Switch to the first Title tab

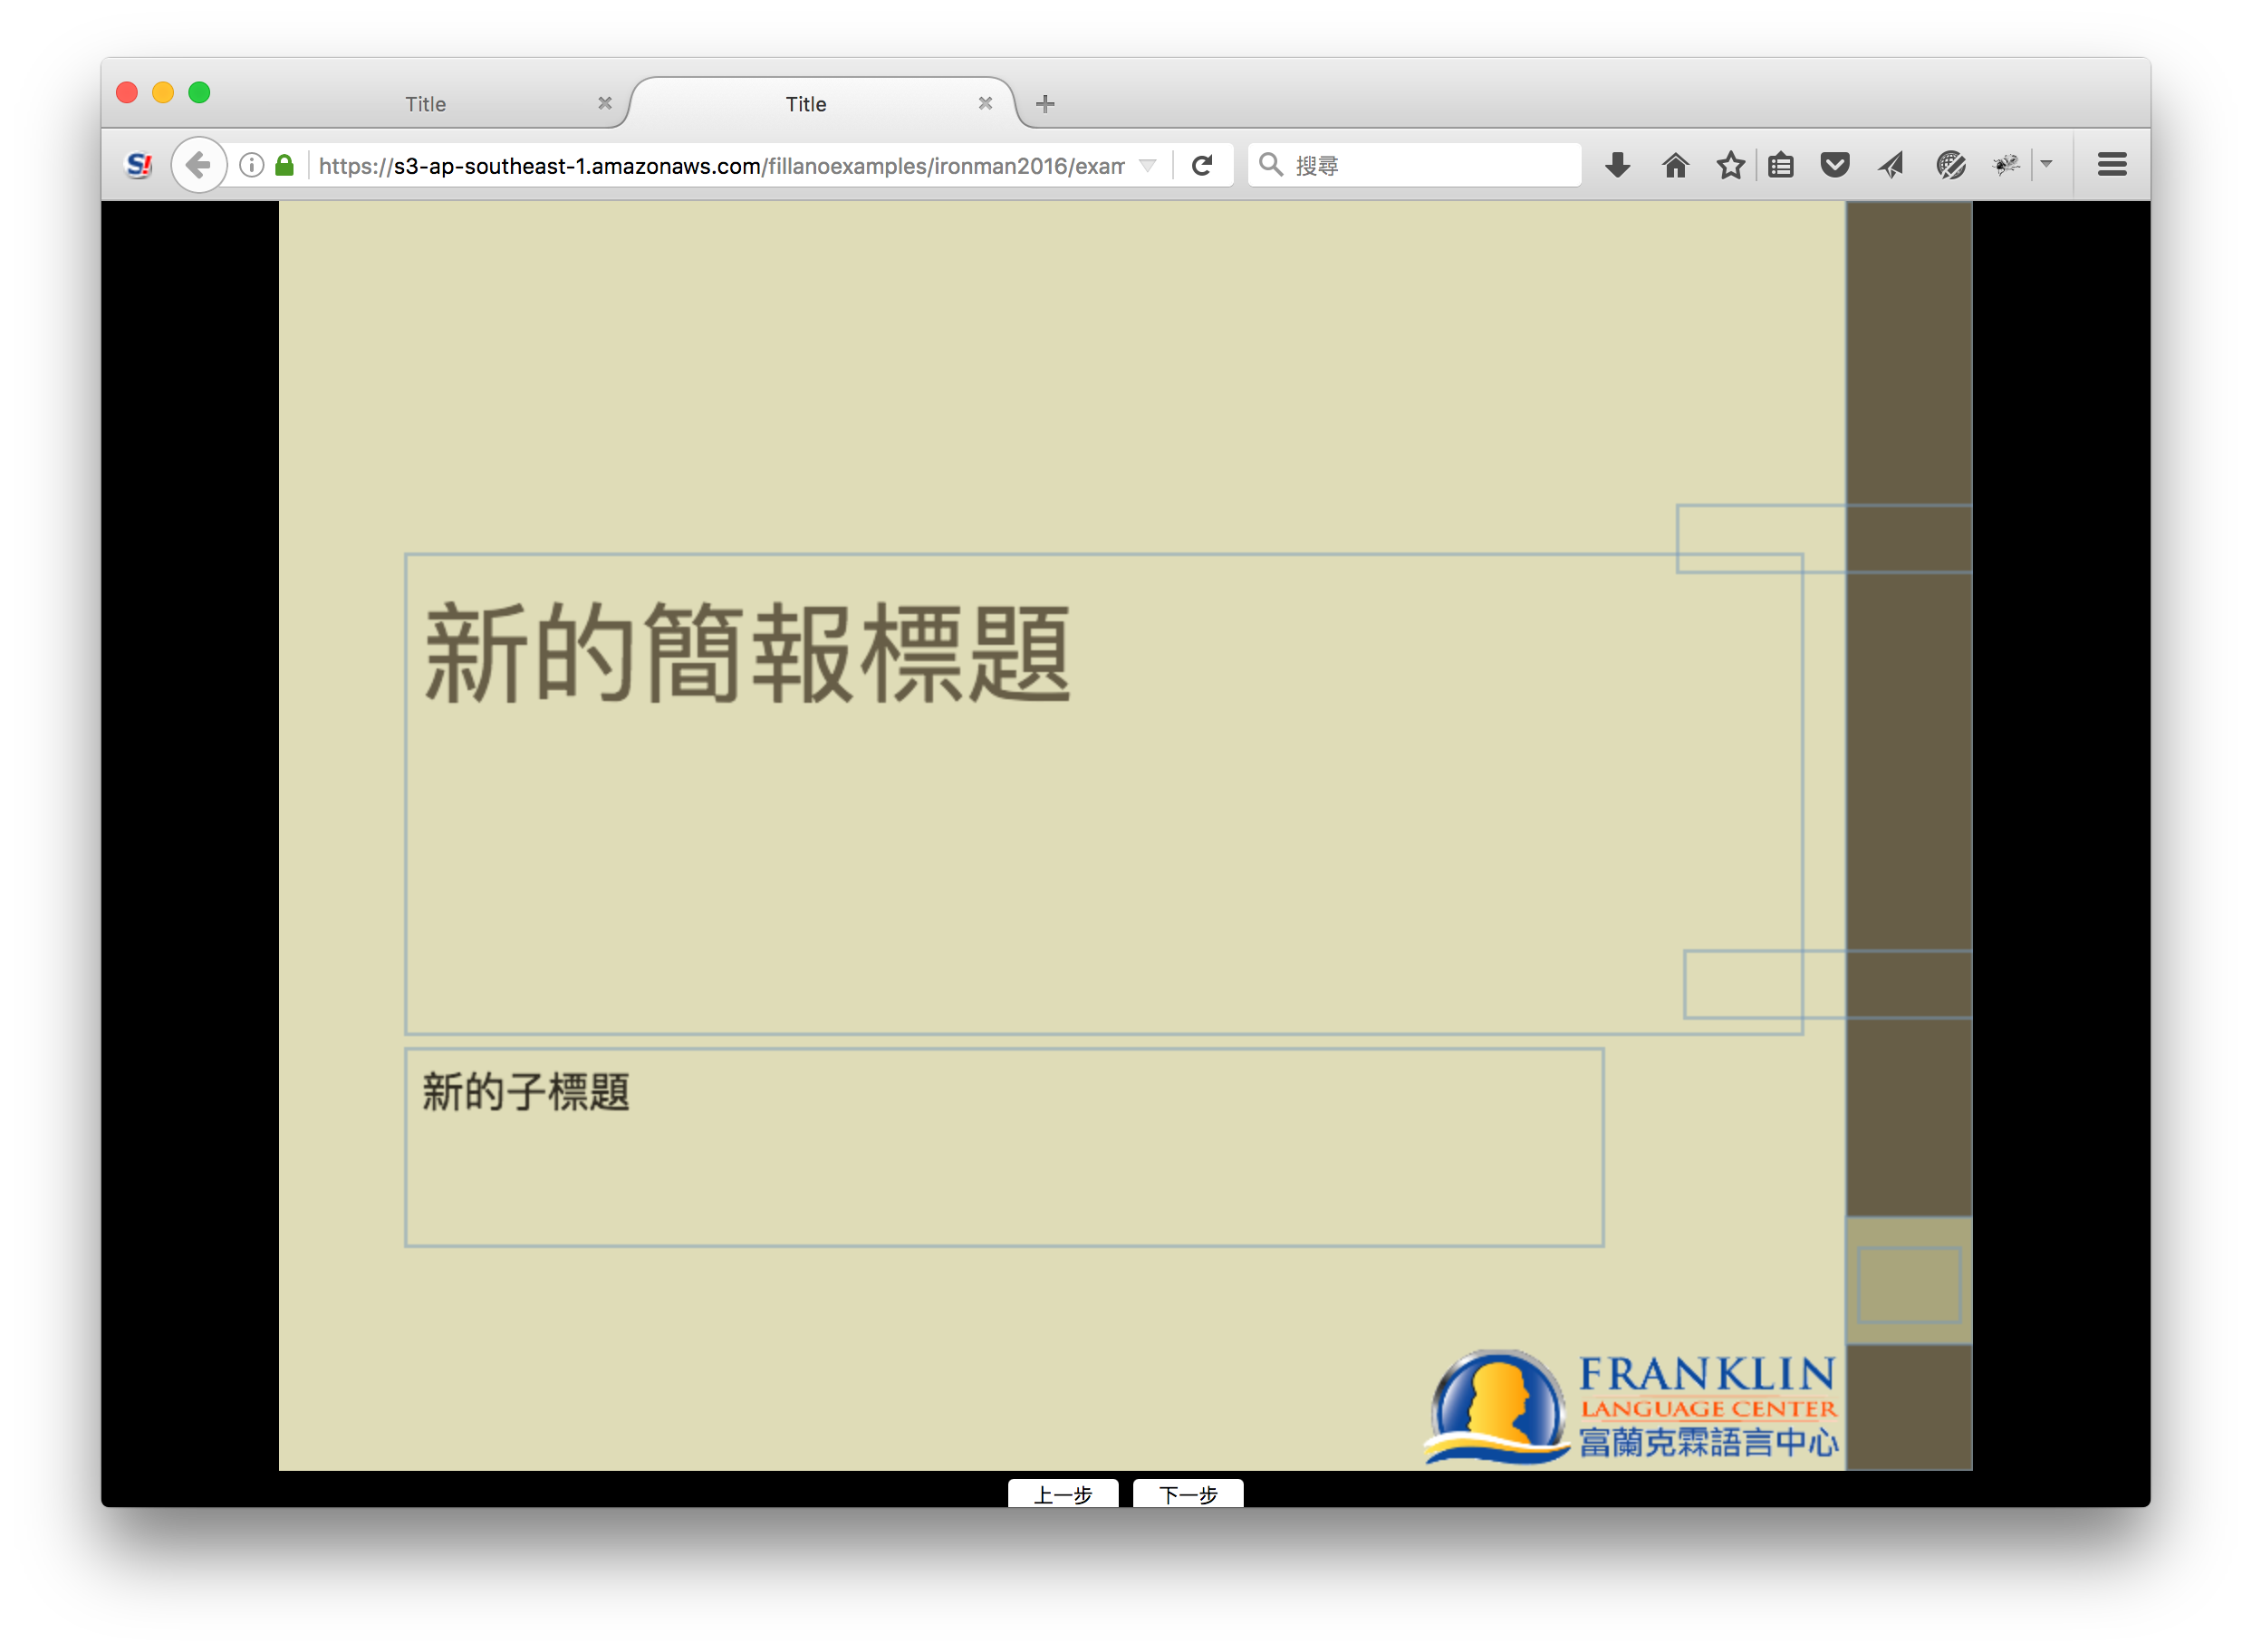(426, 104)
